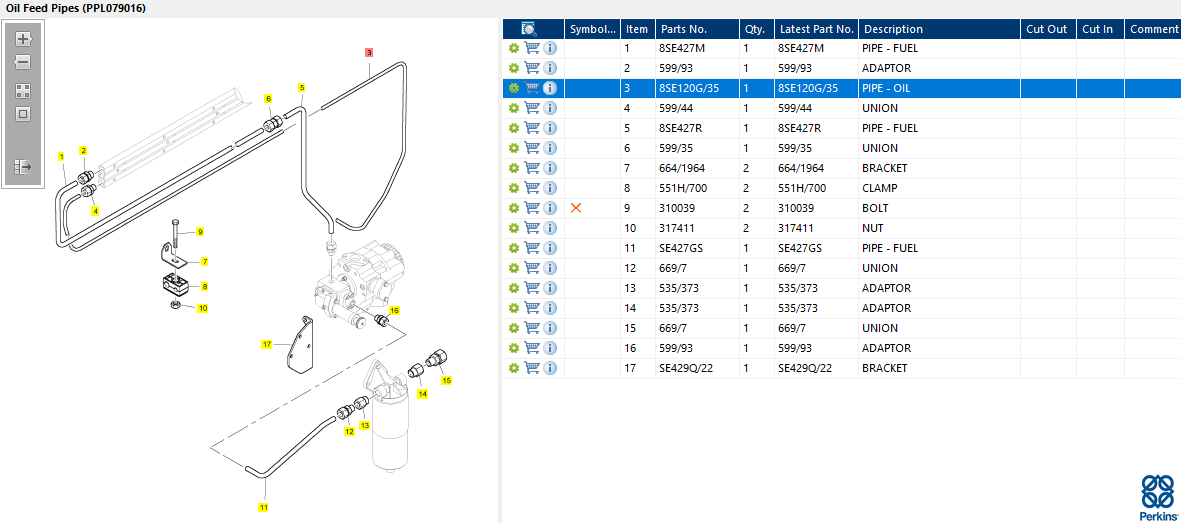Click callout label 11 on the diagram
Image resolution: width=1181 pixels, height=523 pixels.
click(264, 507)
